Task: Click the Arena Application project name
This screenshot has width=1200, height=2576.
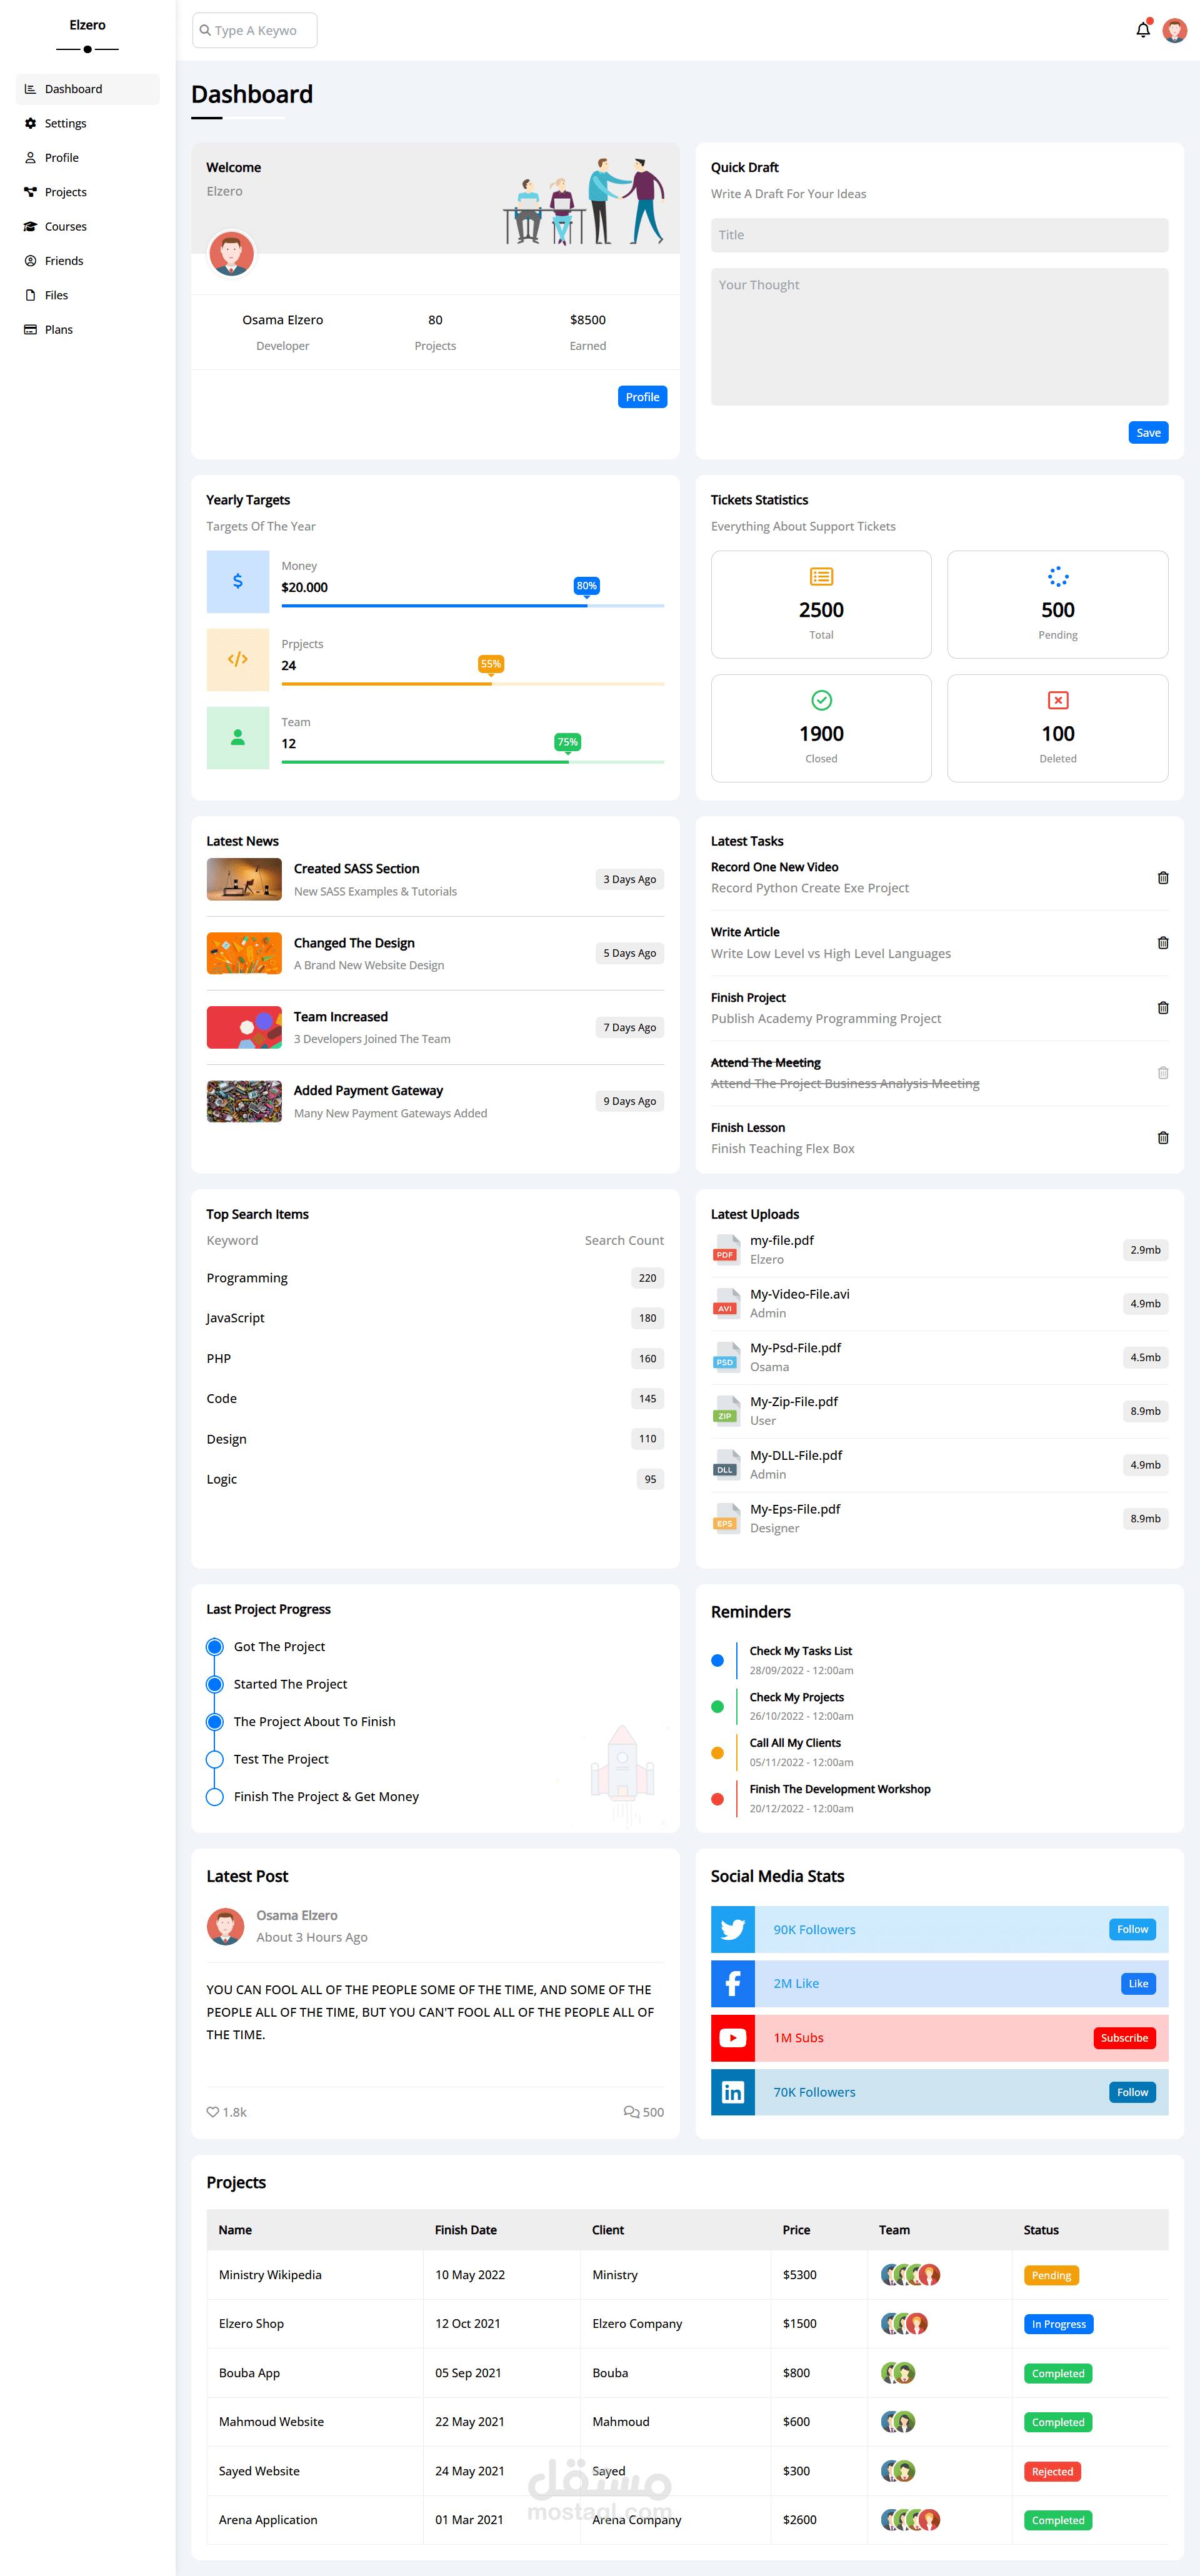Action: click(268, 2520)
